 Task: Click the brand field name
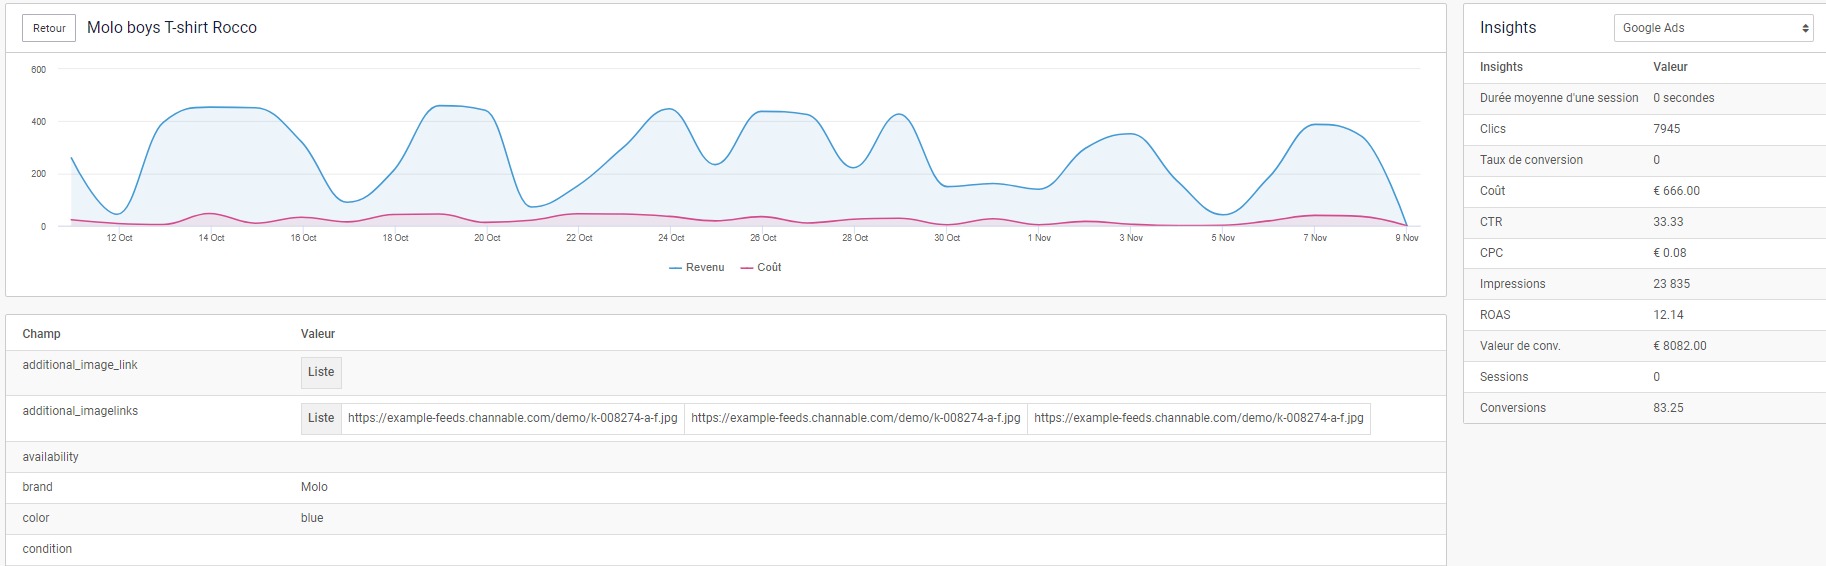[x=38, y=487]
